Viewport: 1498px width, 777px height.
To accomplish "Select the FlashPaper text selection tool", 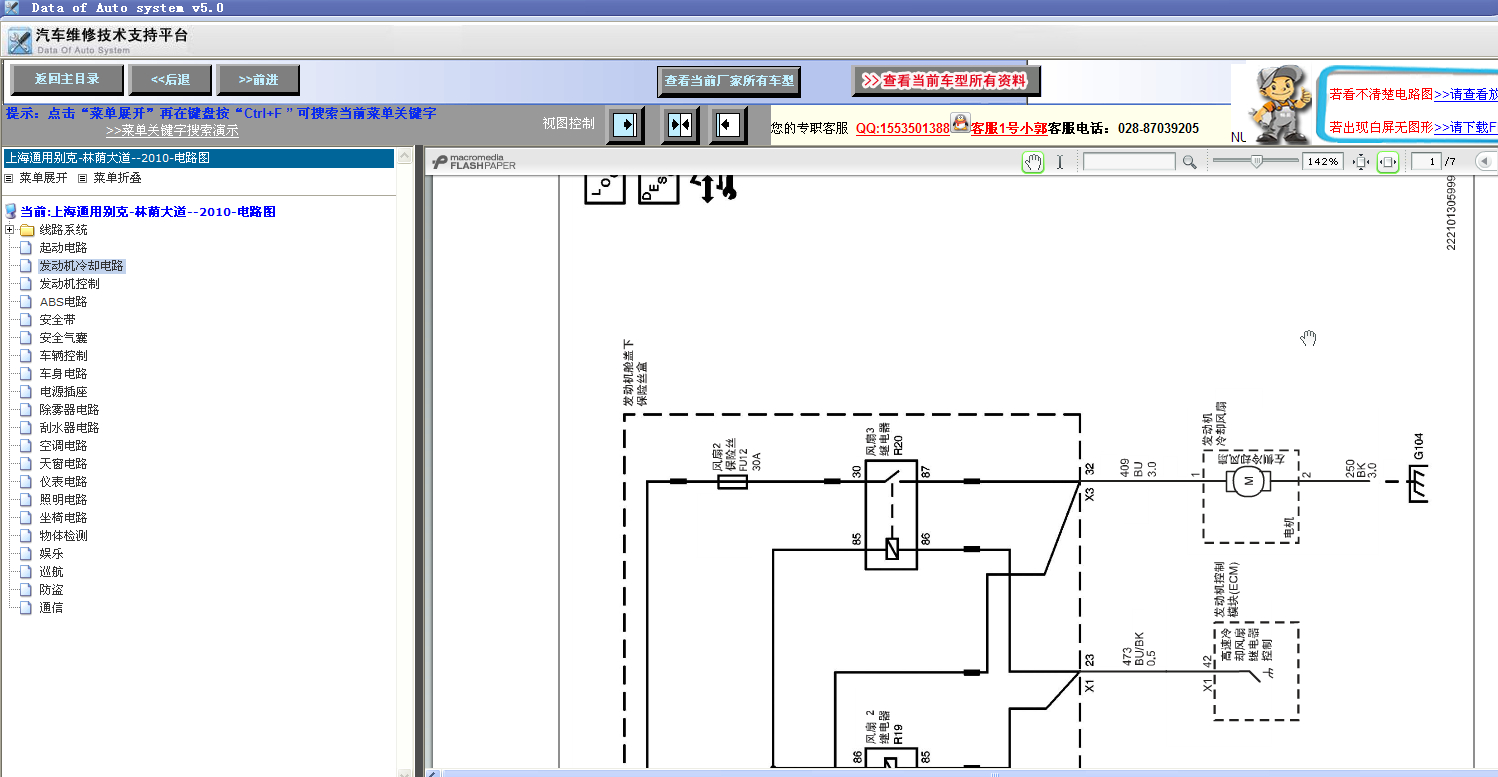I will 1060,162.
